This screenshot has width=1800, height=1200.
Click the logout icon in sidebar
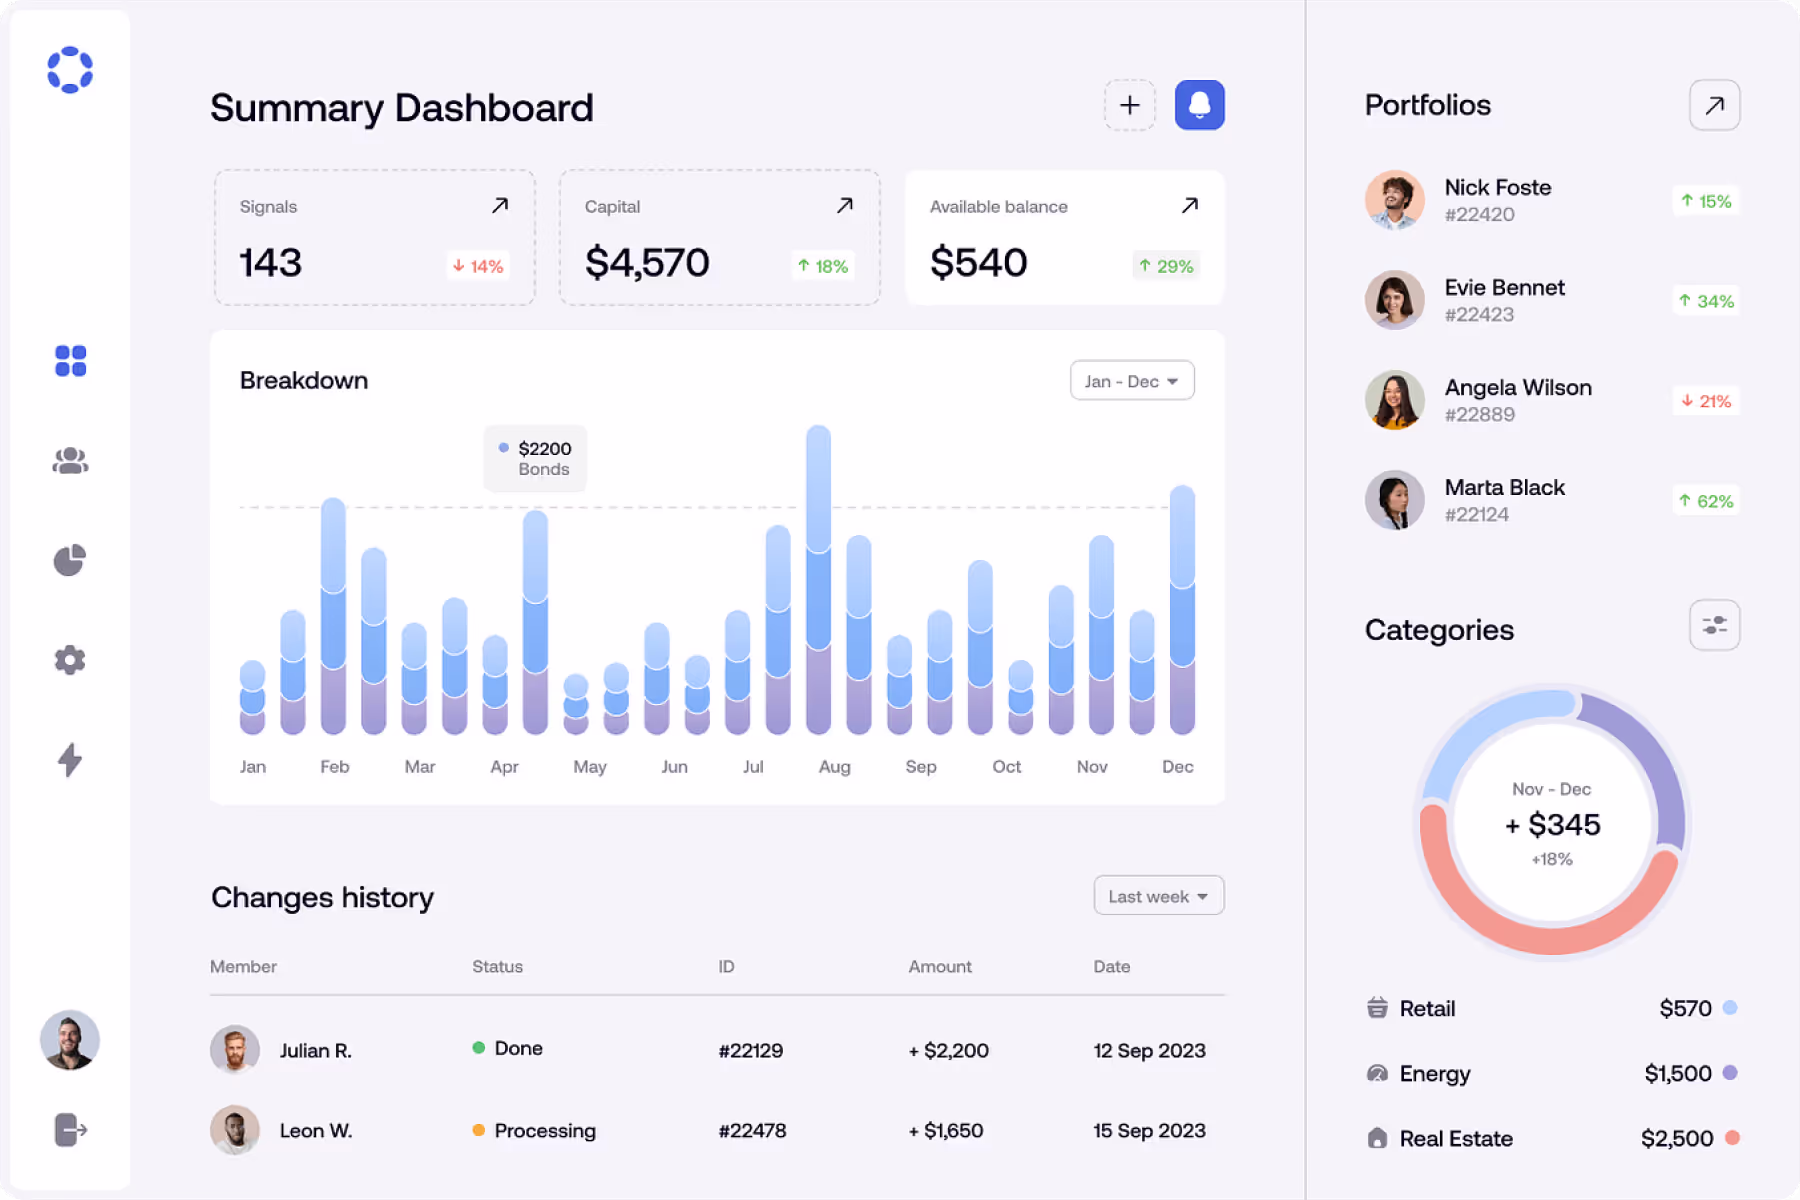pos(70,1130)
